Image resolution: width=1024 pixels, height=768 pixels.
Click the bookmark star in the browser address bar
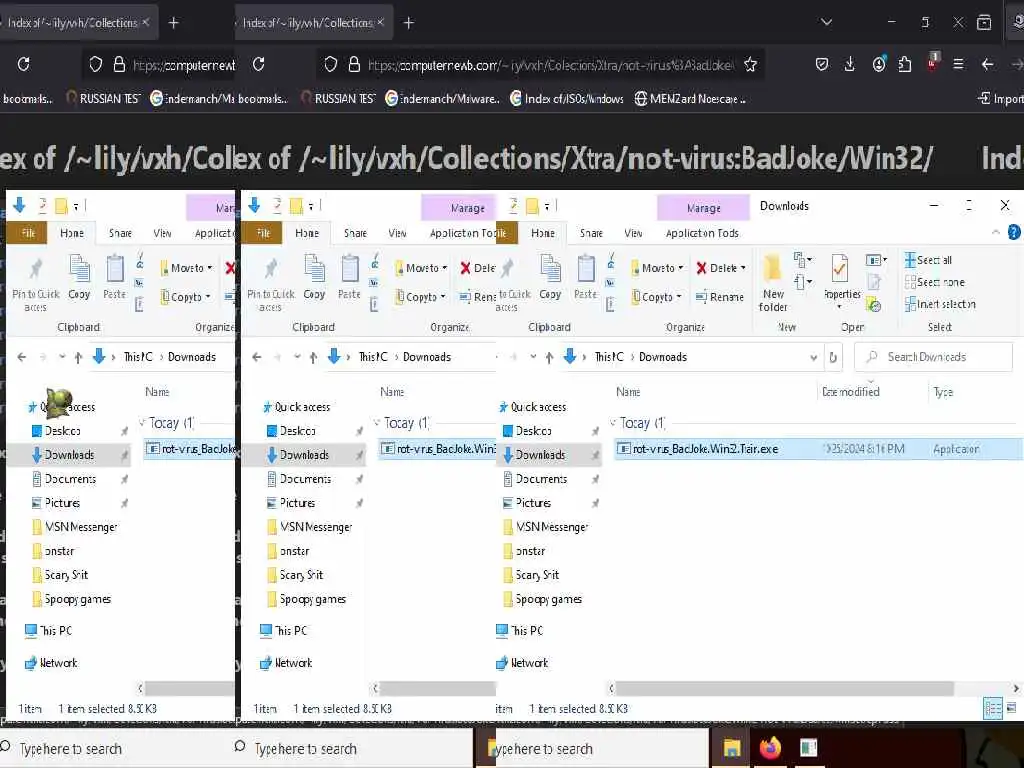point(750,64)
